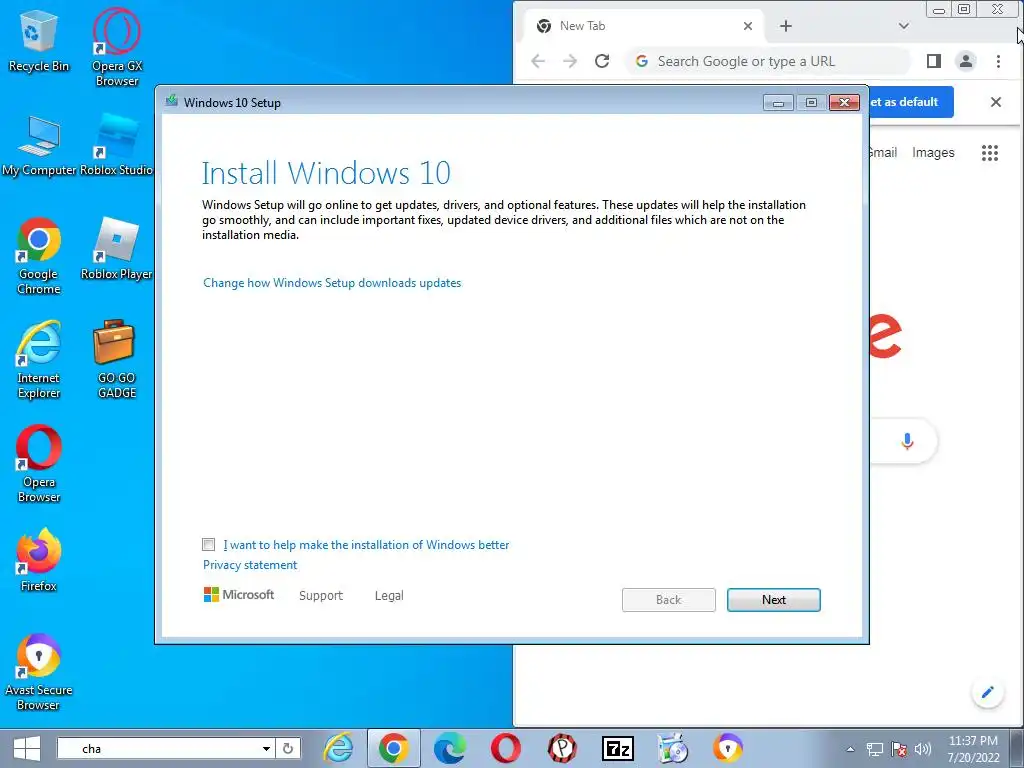Click Next in Windows 10 Setup

[773, 600]
